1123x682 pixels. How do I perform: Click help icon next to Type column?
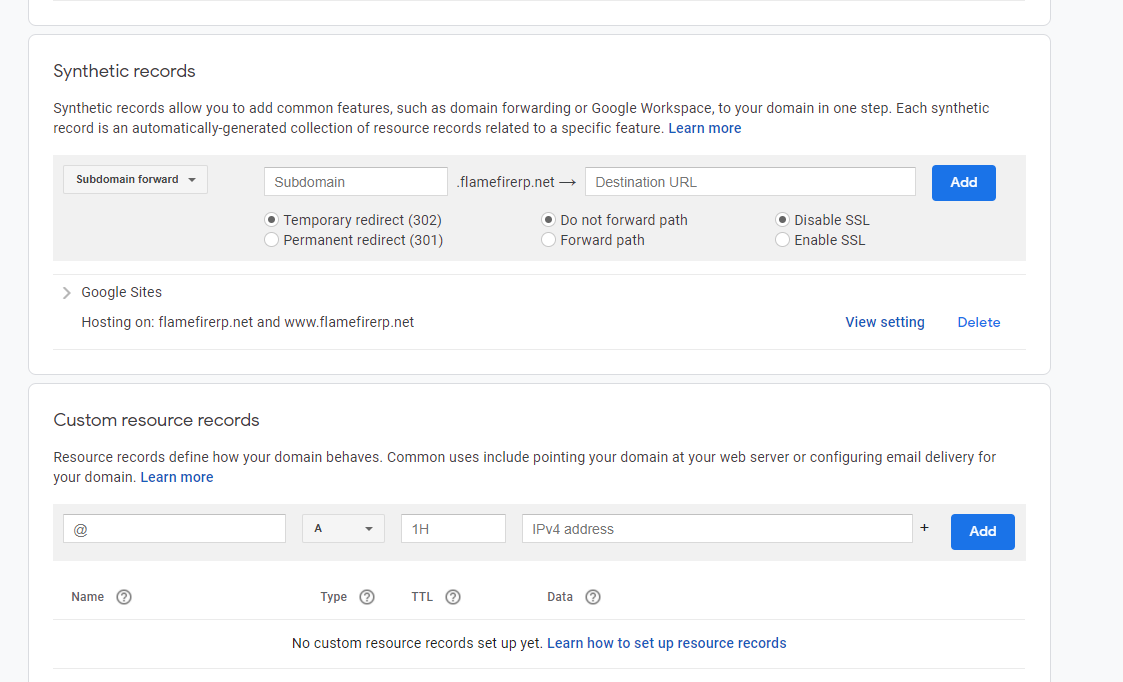(x=367, y=597)
